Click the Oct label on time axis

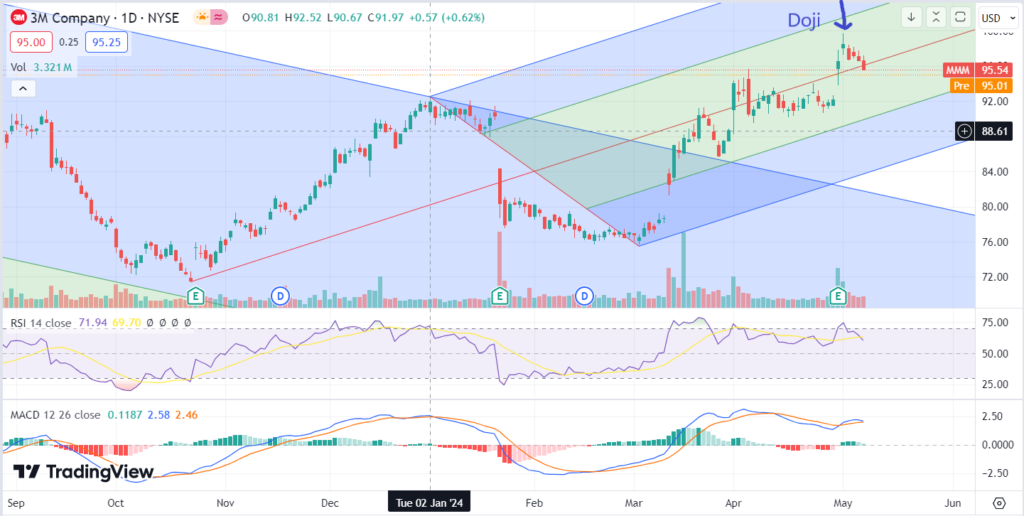(116, 504)
